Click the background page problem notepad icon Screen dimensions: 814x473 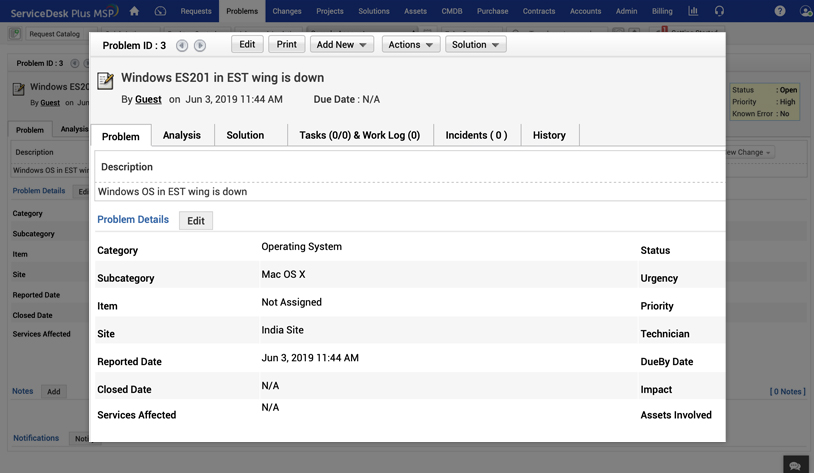(x=19, y=89)
